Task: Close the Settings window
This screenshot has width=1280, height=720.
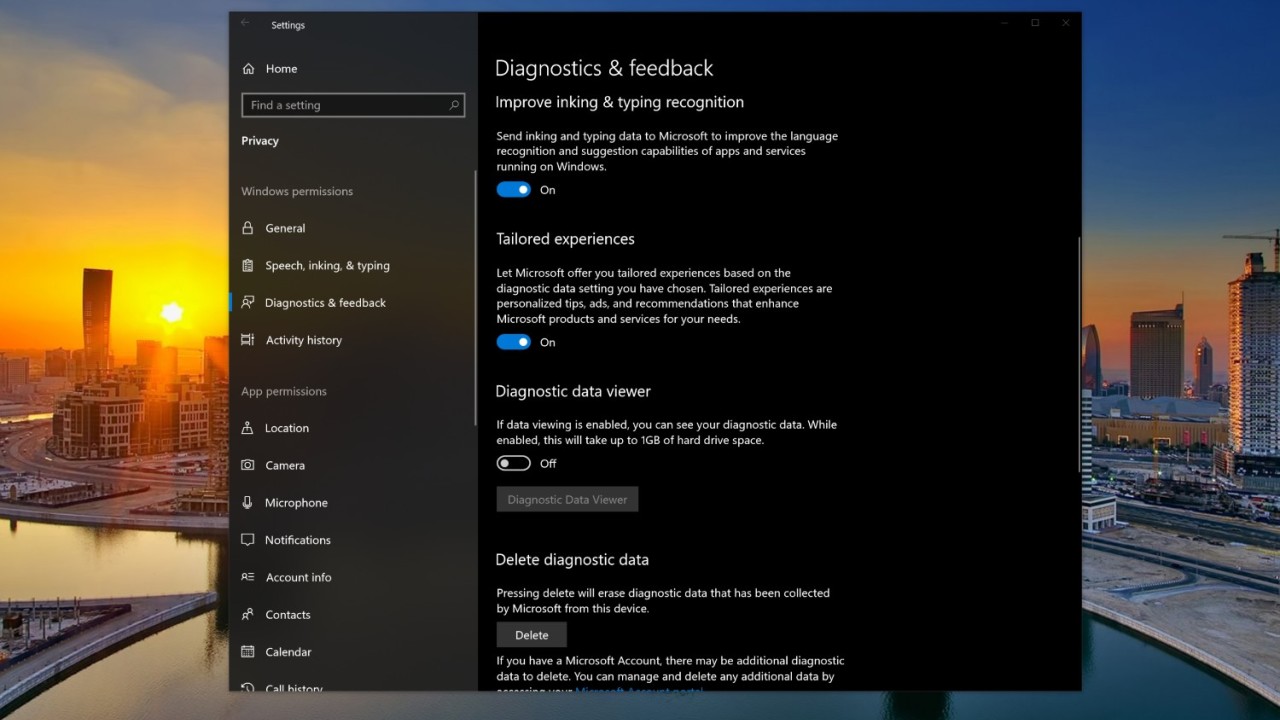Action: [x=1066, y=23]
